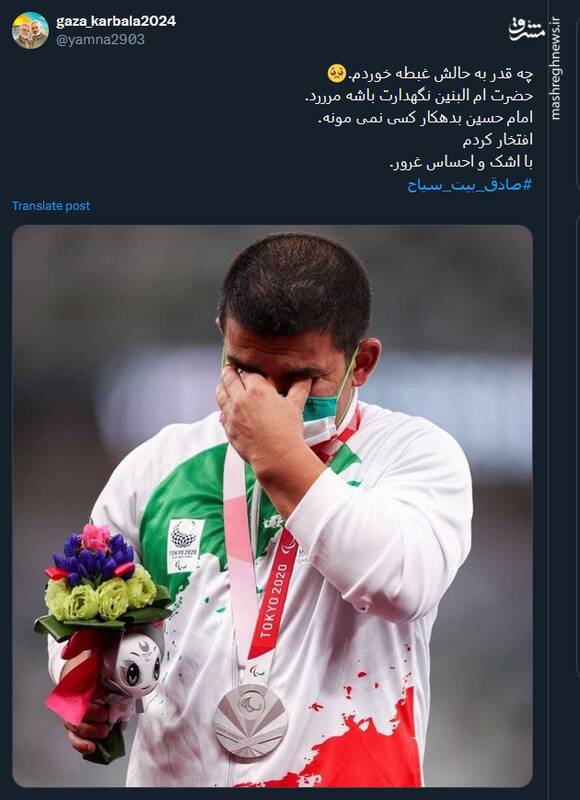Select the first tweet line beside the emoji
This screenshot has width=580, height=800.
click(x=441, y=74)
